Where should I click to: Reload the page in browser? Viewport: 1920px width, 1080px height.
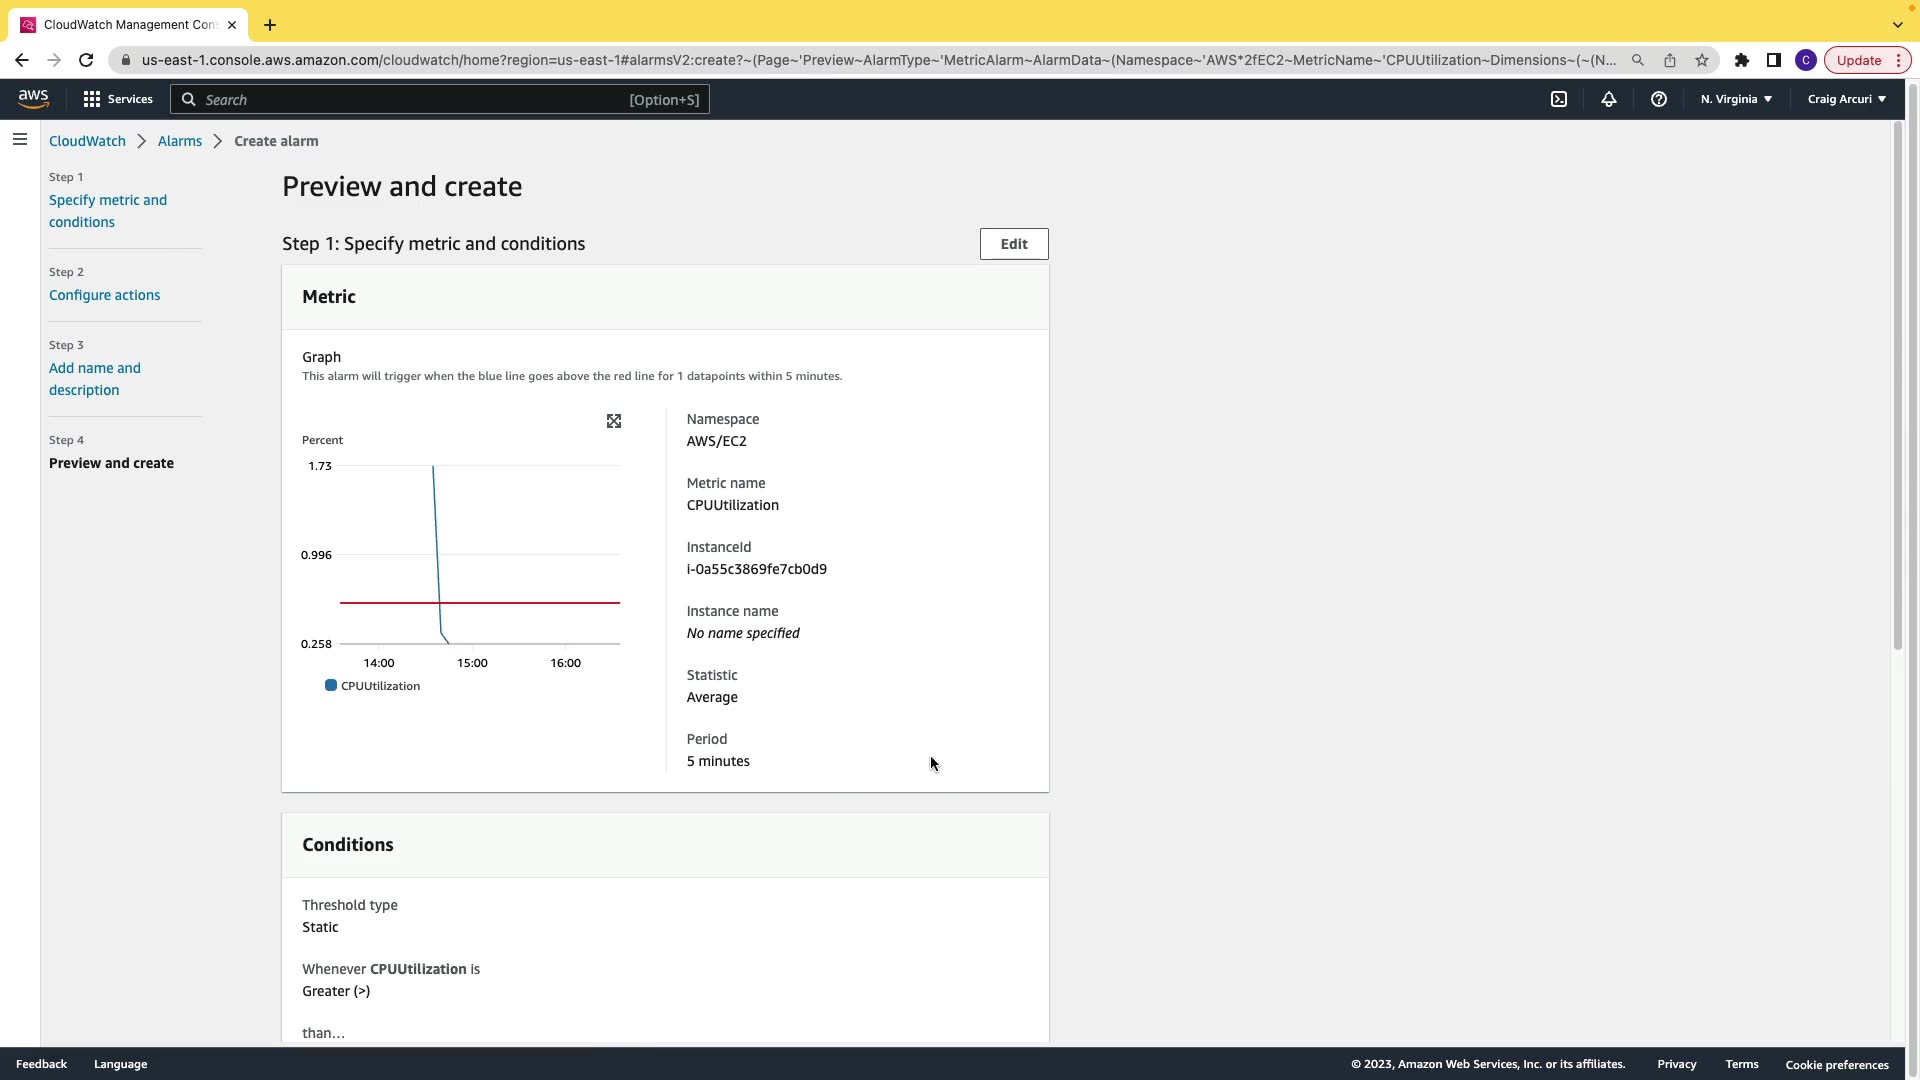86,60
